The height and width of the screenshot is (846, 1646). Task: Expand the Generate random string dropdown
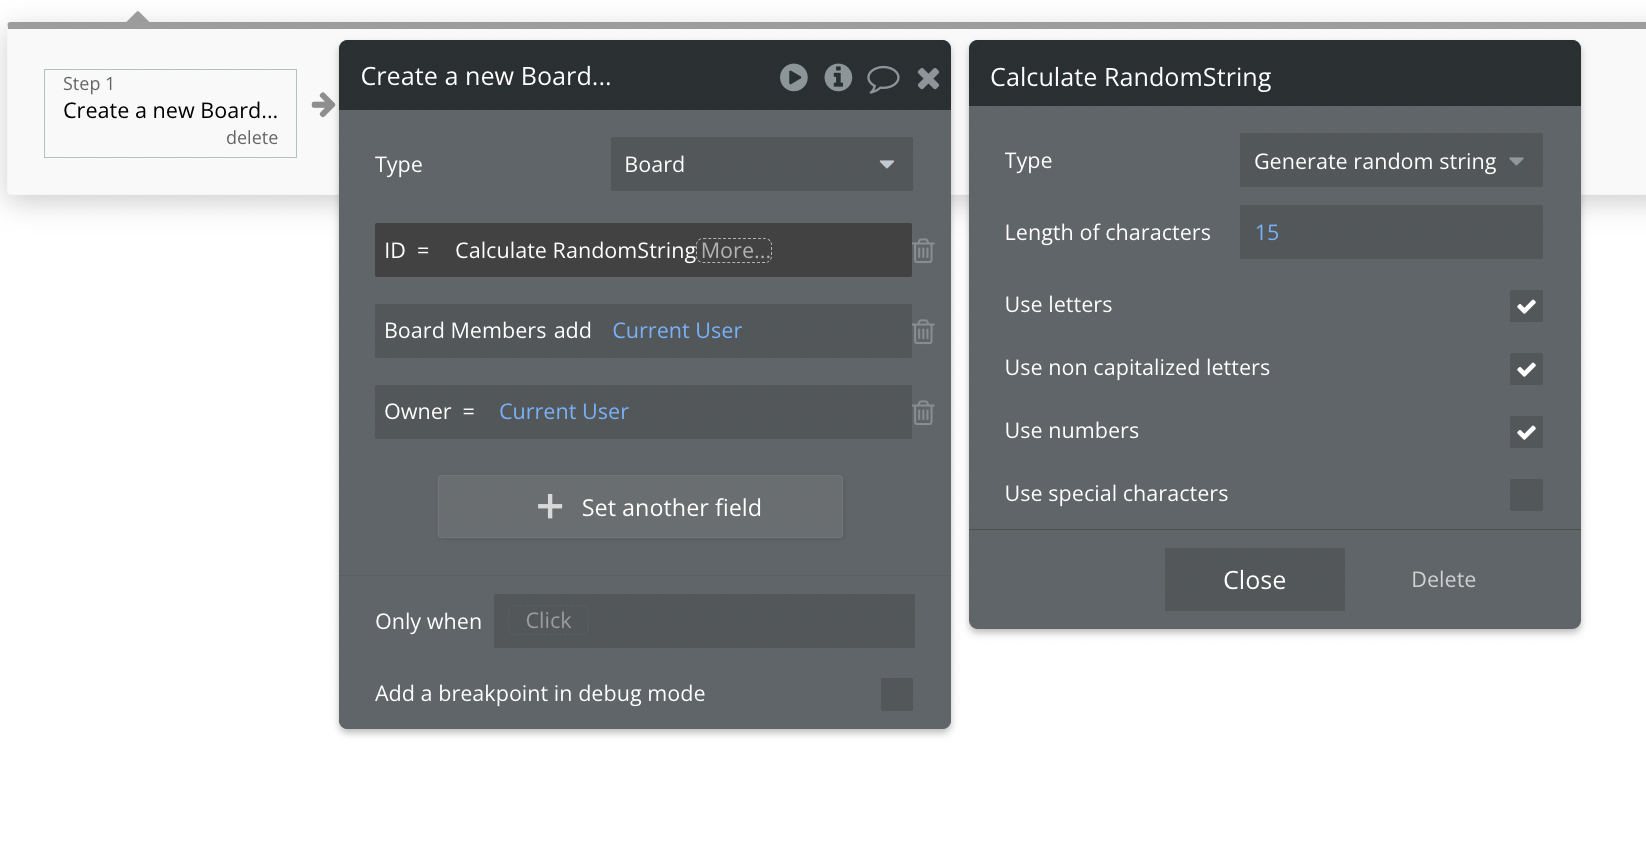click(1390, 161)
